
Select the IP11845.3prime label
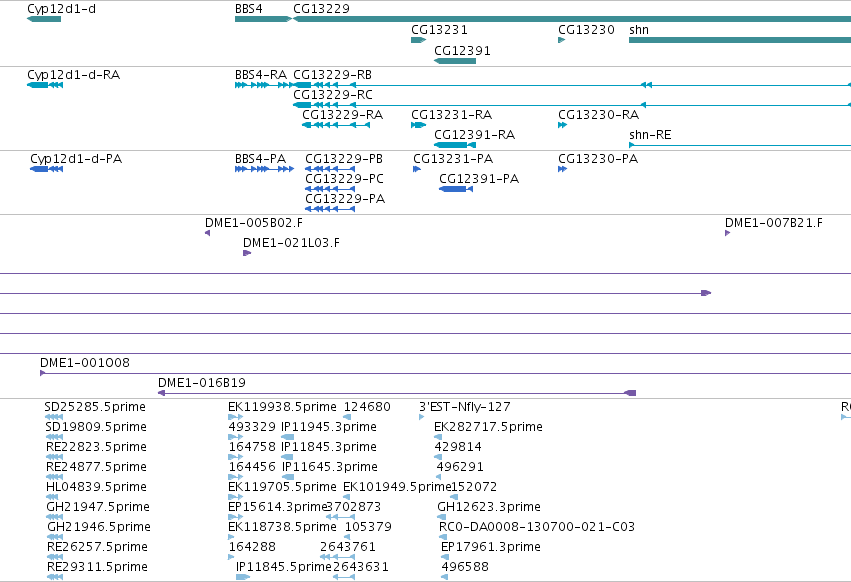(x=329, y=447)
